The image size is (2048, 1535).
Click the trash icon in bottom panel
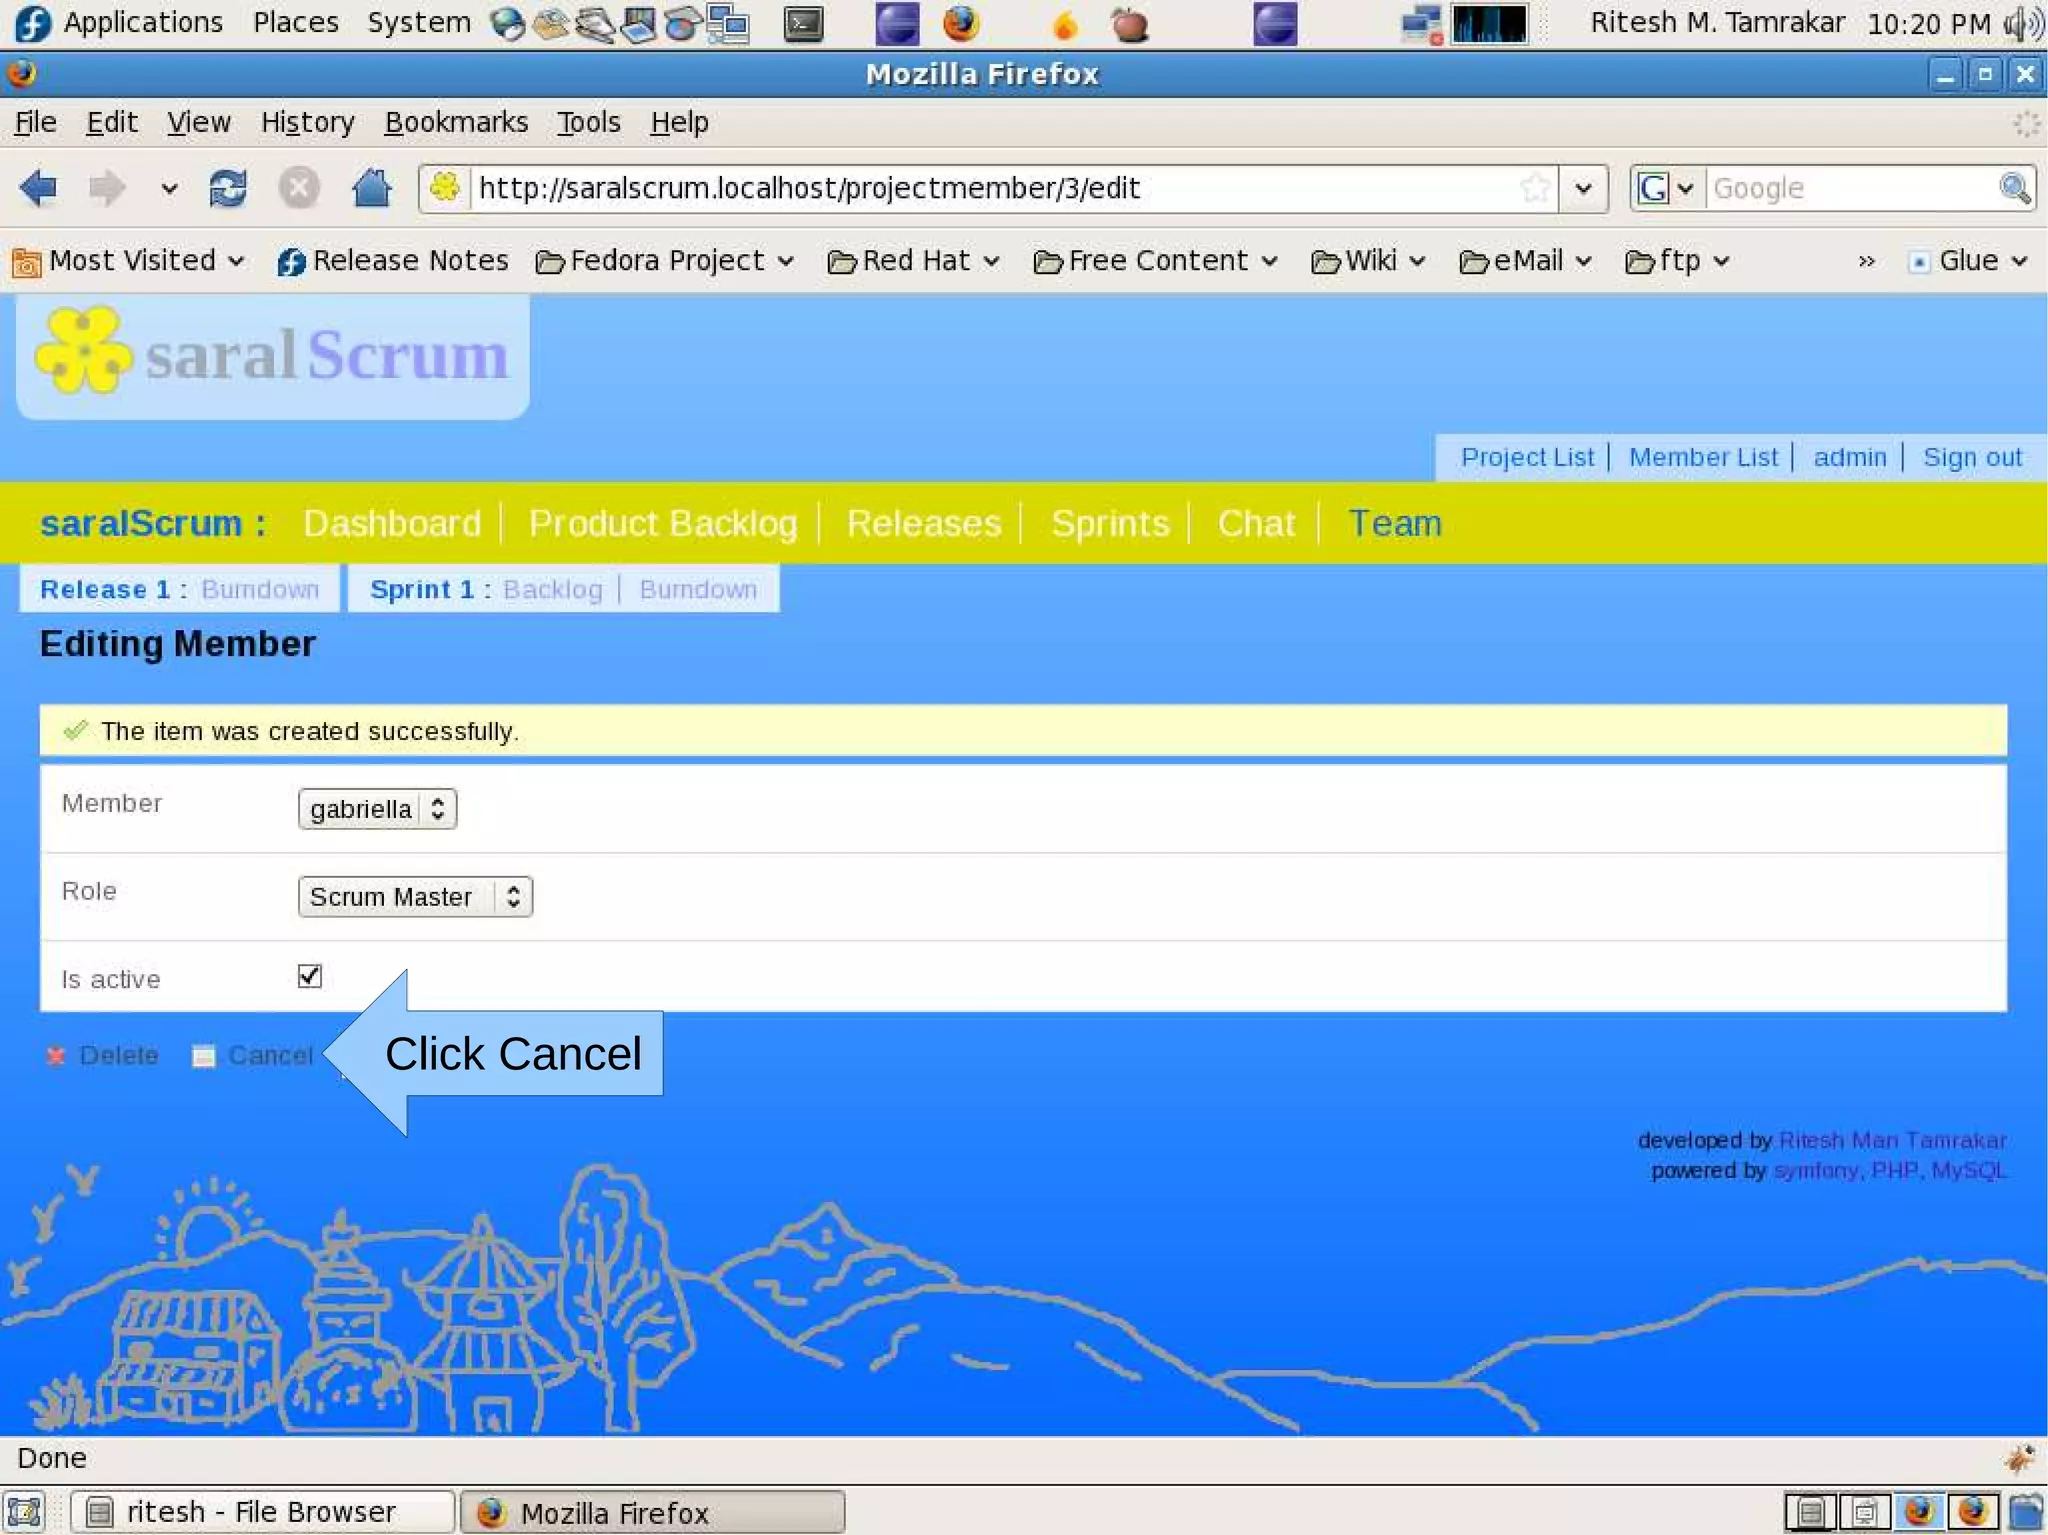pyautogui.click(x=2027, y=1512)
